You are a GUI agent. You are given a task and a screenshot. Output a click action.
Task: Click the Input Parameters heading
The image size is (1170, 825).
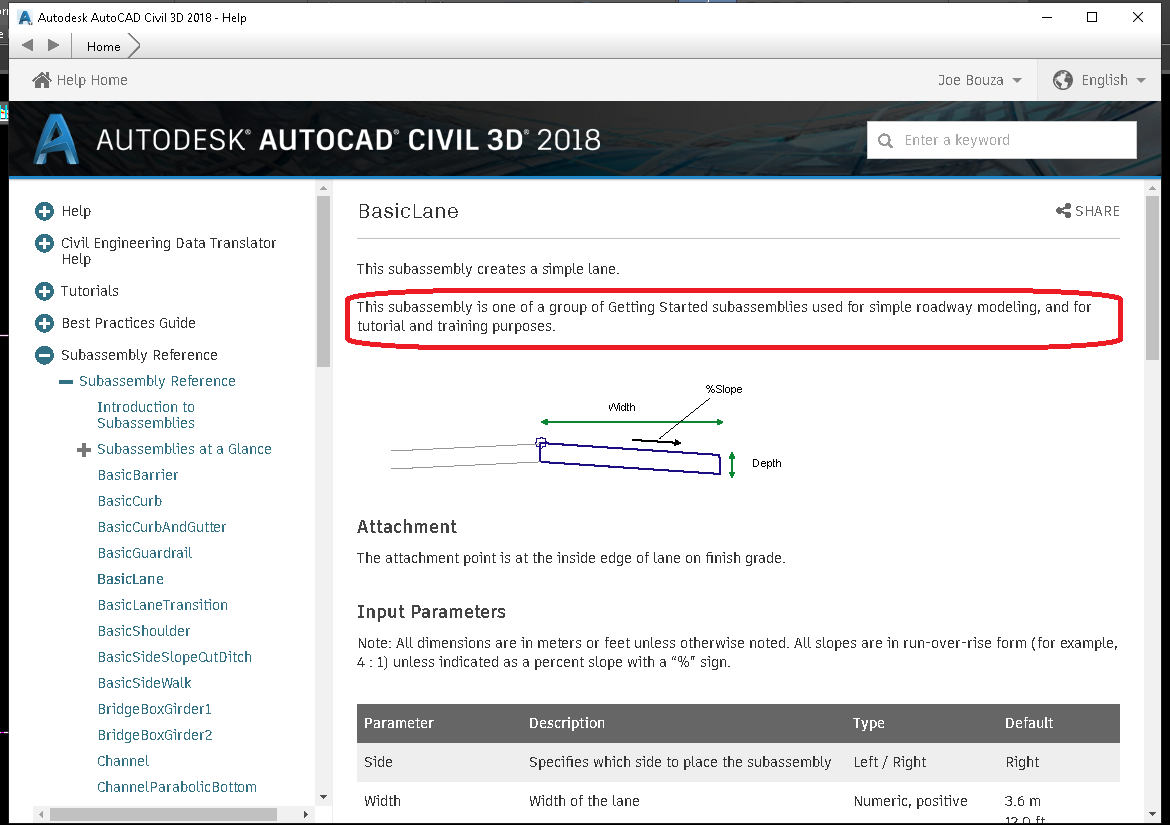(x=431, y=612)
